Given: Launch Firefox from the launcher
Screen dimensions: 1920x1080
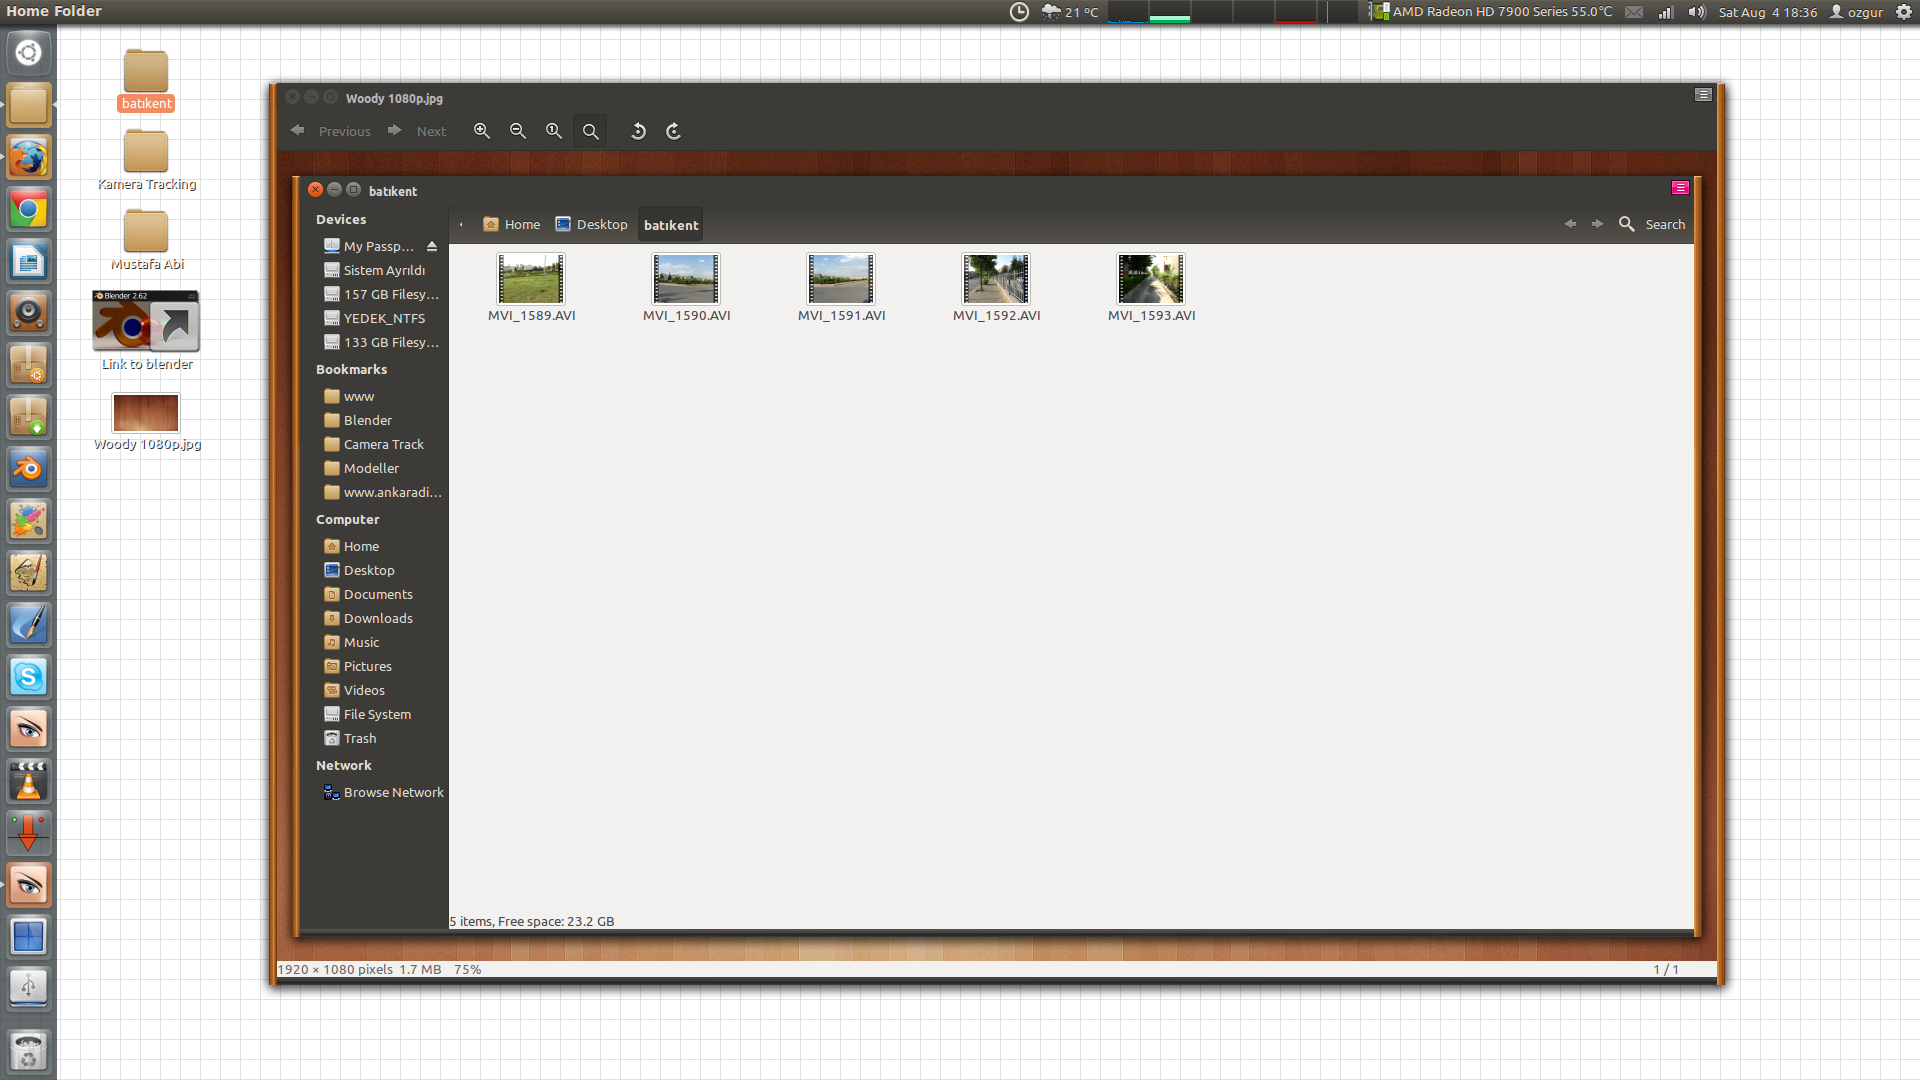Looking at the screenshot, I should click(28, 157).
